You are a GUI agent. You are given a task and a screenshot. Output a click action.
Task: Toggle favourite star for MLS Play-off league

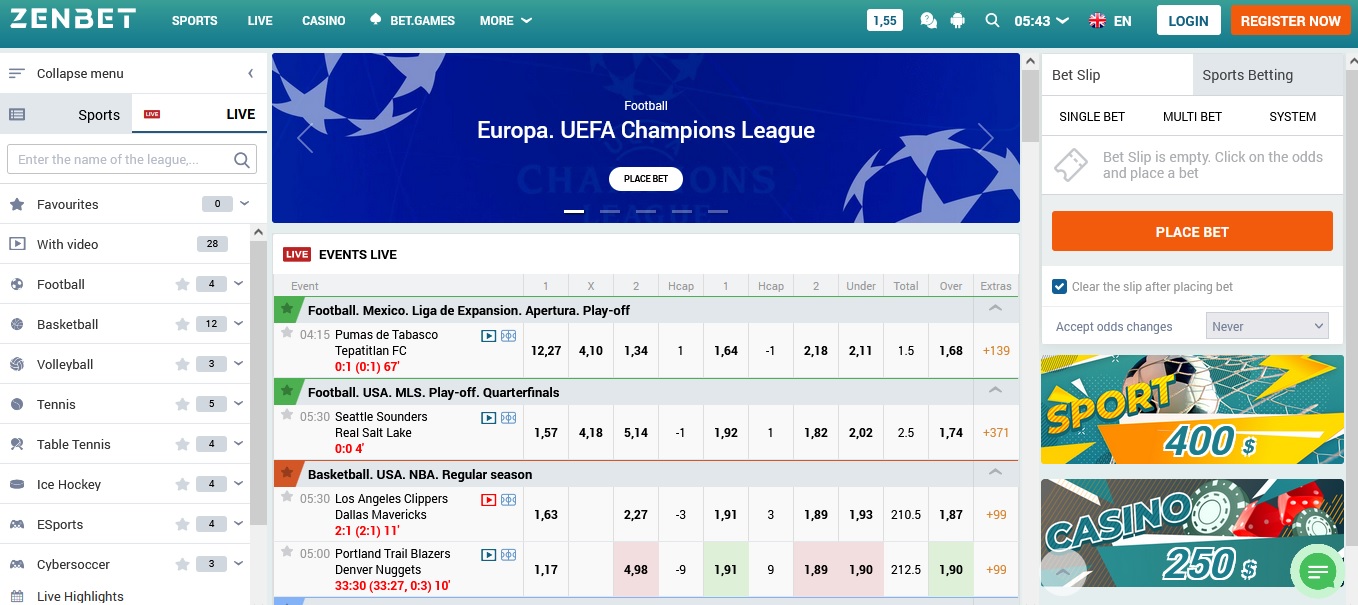point(287,391)
